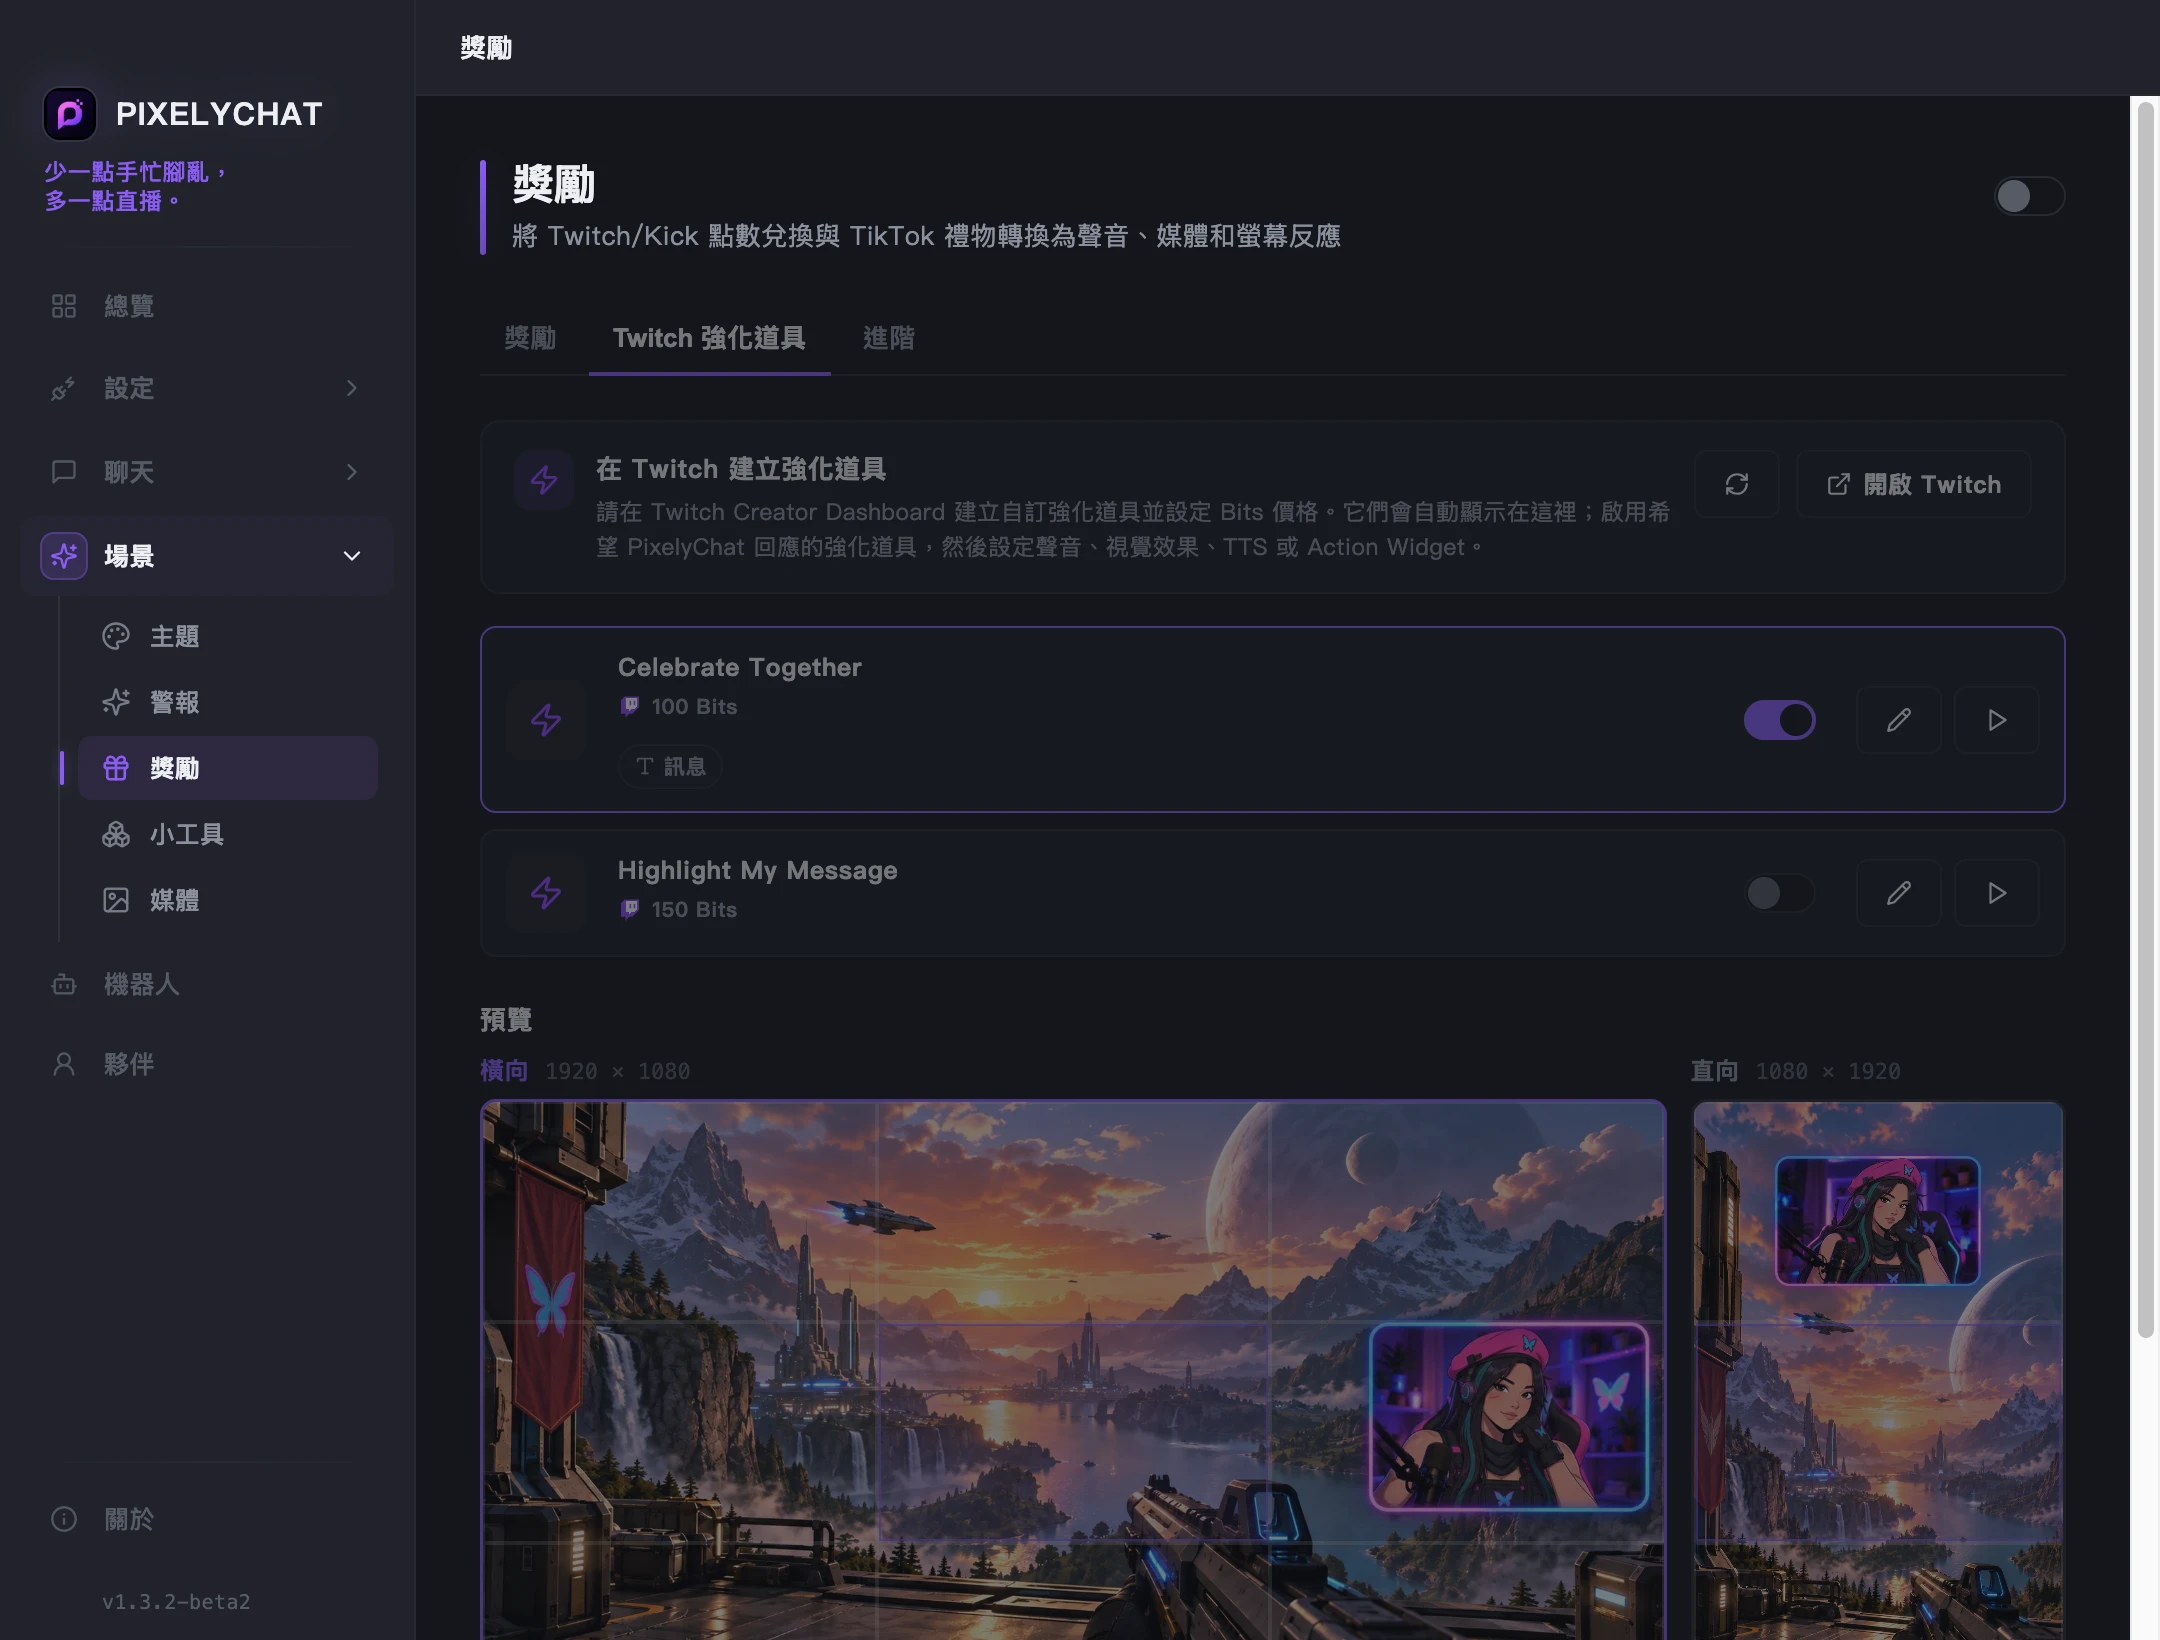Click the lightning icon beside Celebrate Together
Screen dimensions: 2160x1640
click(546, 720)
